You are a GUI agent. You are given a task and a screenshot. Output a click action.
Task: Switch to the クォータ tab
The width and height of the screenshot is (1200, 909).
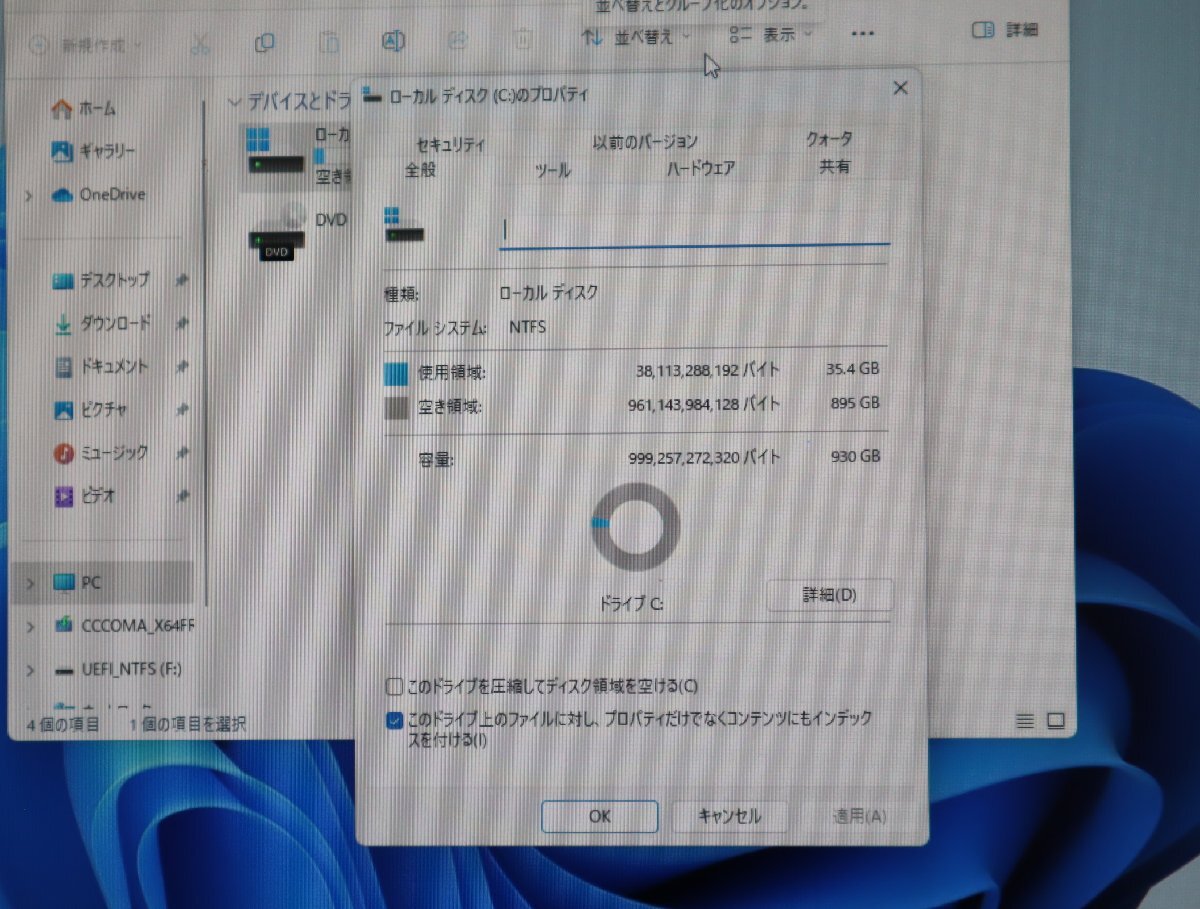(829, 140)
